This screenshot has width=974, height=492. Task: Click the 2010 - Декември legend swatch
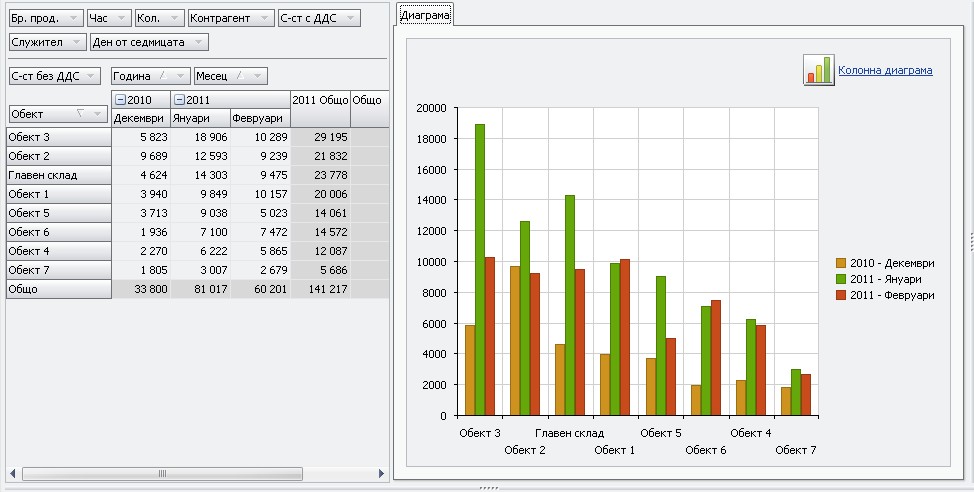point(841,263)
